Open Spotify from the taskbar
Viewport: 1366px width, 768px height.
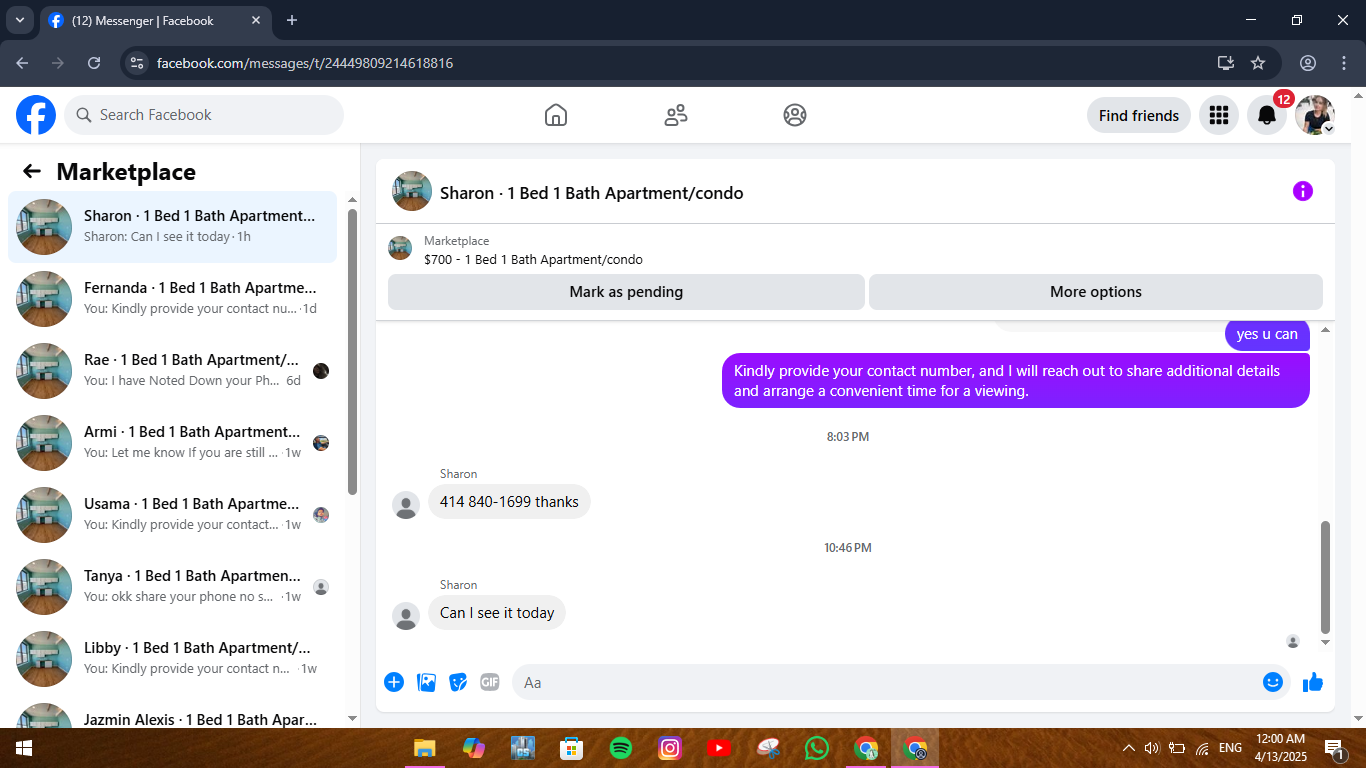coord(620,748)
